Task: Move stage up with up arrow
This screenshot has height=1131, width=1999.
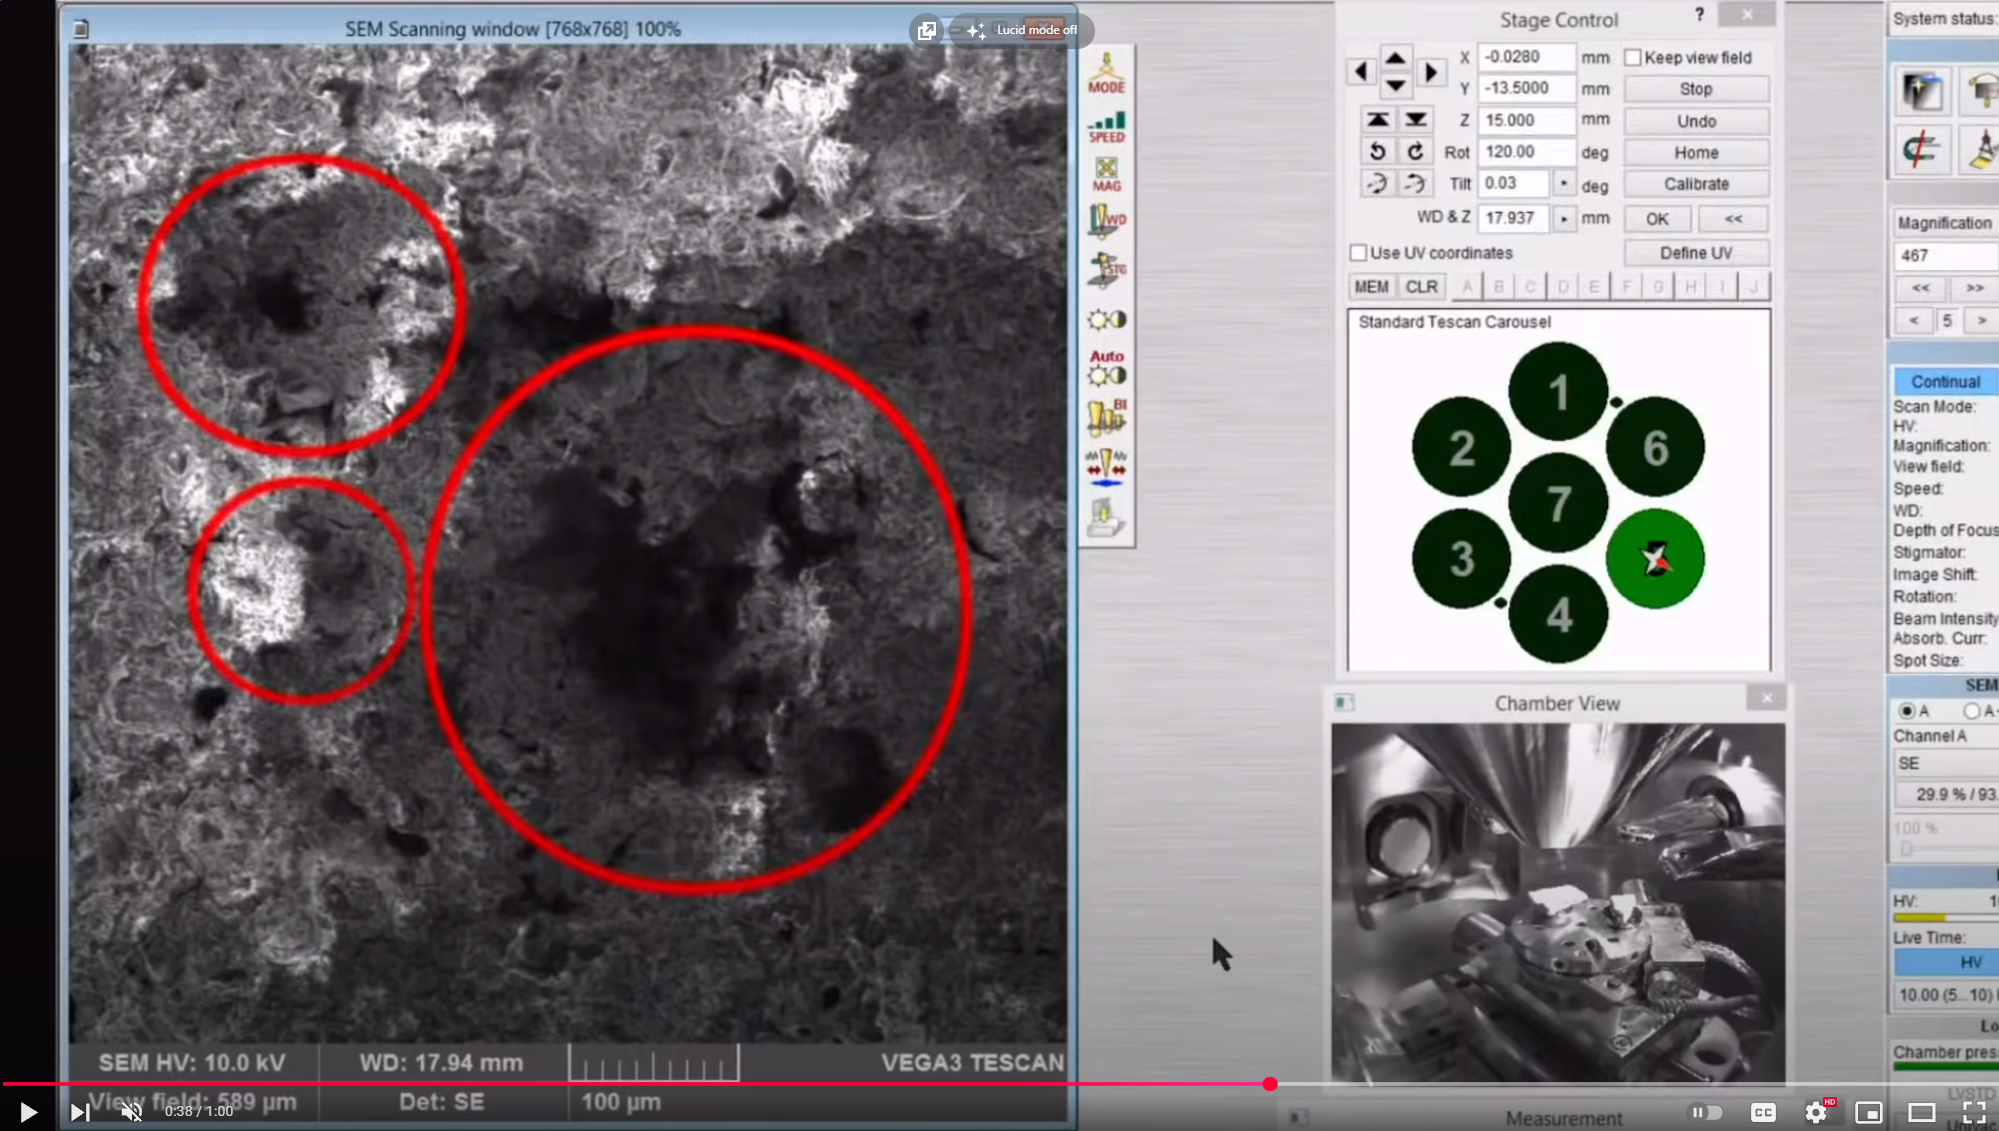Action: pyautogui.click(x=1395, y=57)
